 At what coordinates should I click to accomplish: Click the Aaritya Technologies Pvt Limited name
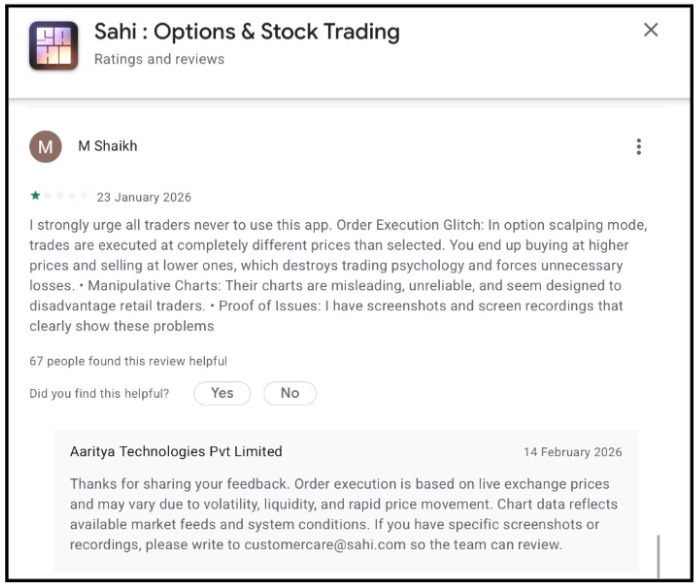[176, 452]
